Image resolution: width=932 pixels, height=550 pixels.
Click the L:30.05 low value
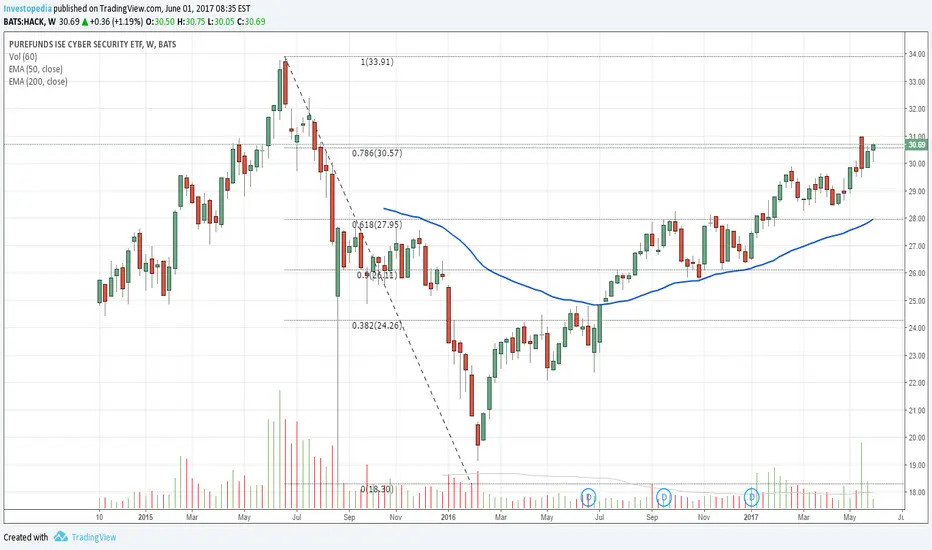[x=221, y=22]
